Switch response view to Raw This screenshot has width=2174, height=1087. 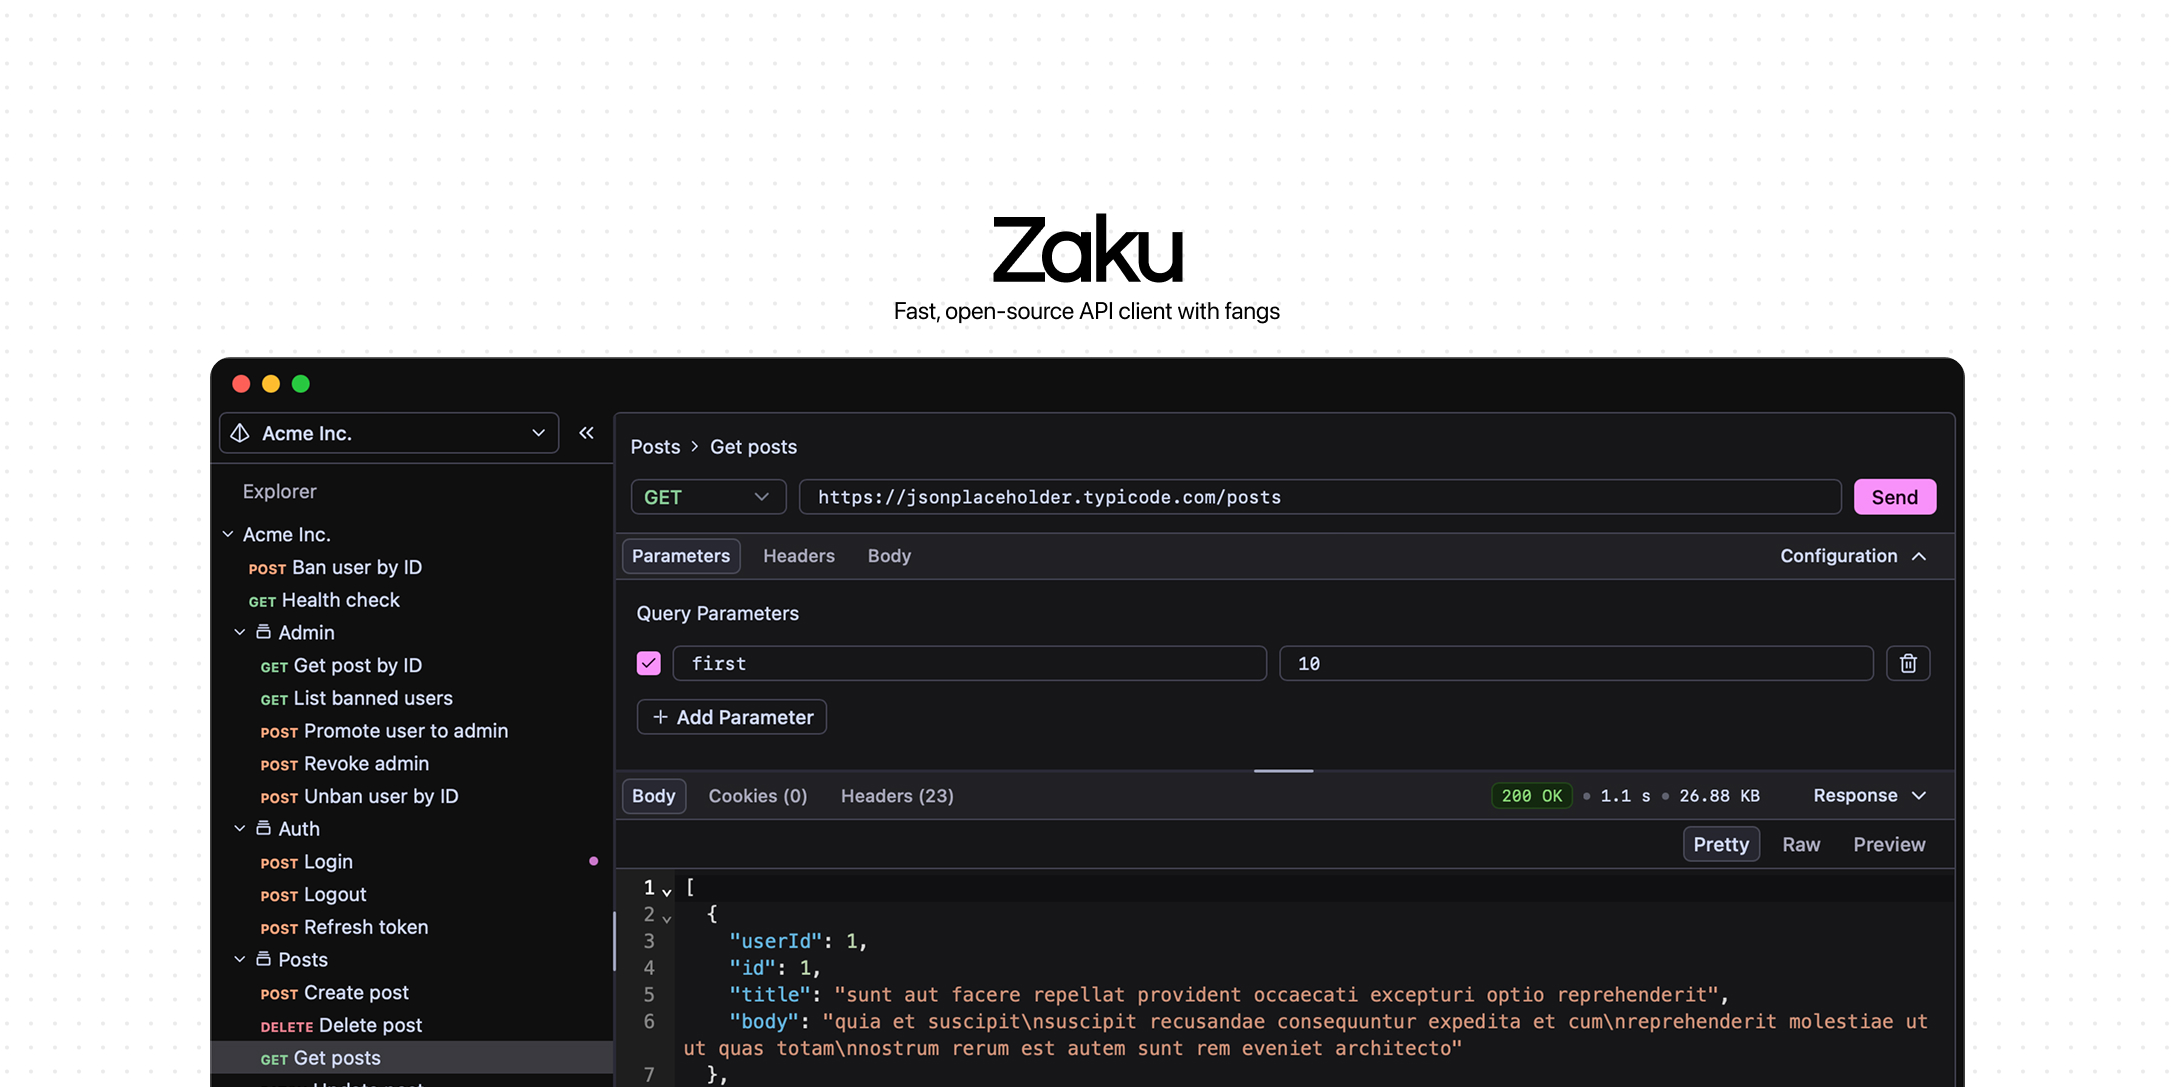tap(1801, 844)
